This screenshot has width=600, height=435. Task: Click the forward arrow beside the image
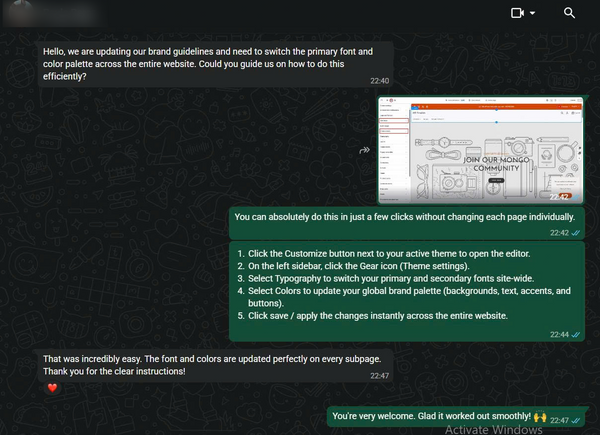[365, 150]
